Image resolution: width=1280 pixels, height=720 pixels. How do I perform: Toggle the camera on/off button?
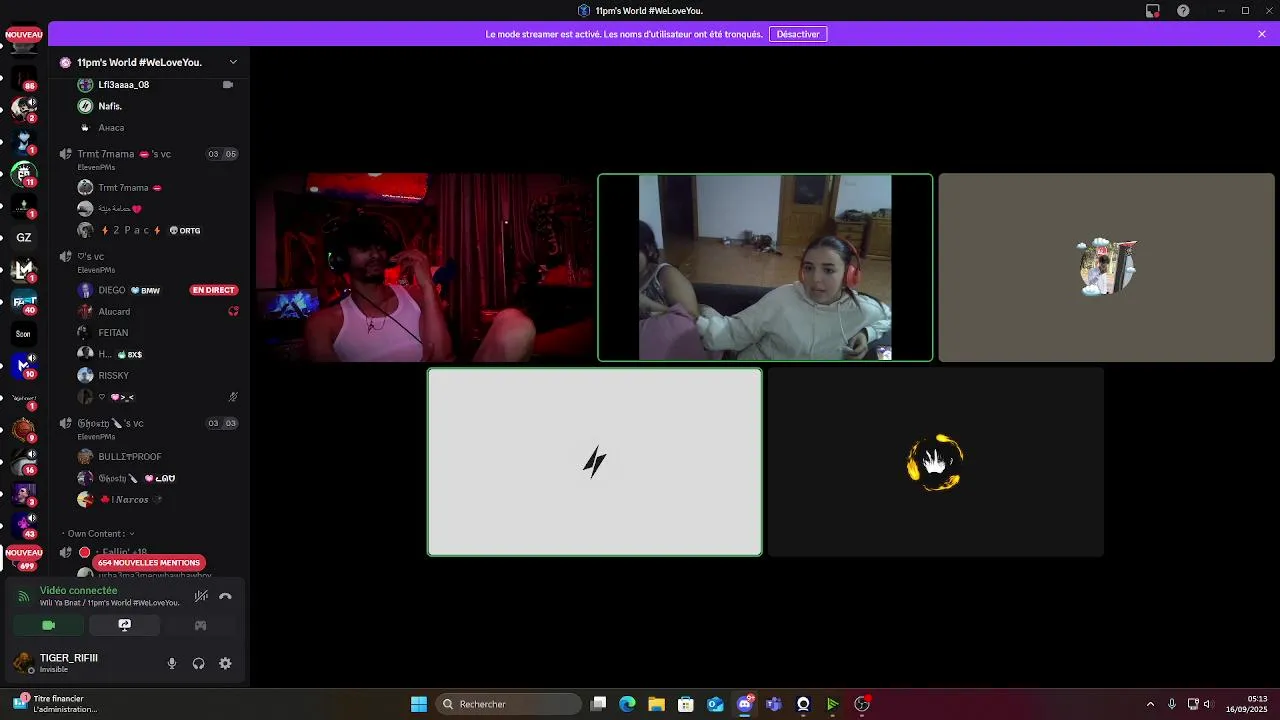pos(48,625)
